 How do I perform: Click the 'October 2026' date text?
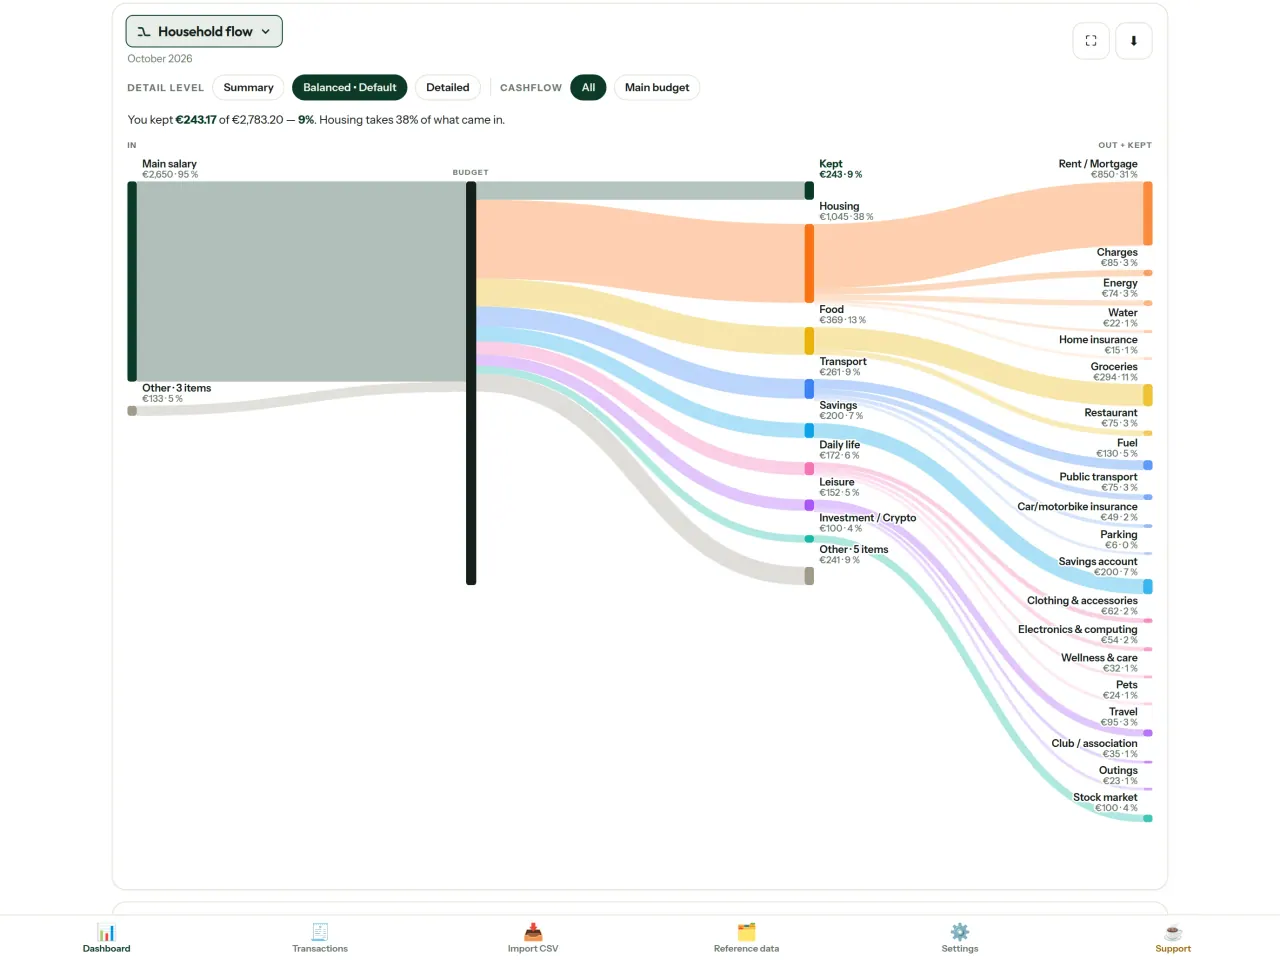click(x=160, y=59)
